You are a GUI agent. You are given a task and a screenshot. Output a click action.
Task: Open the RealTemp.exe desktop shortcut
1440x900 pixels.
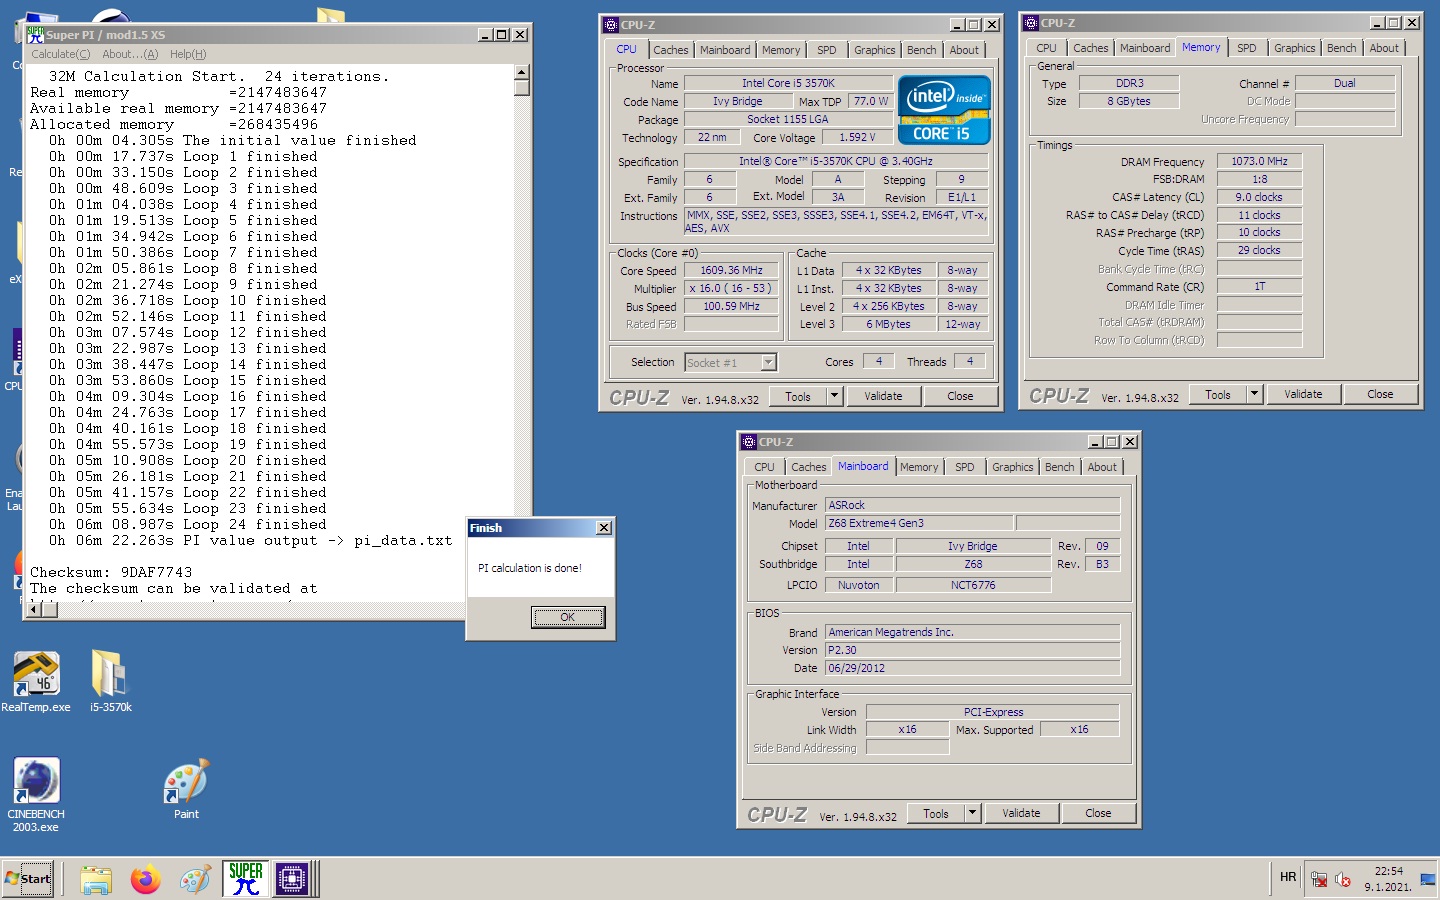[x=36, y=681]
